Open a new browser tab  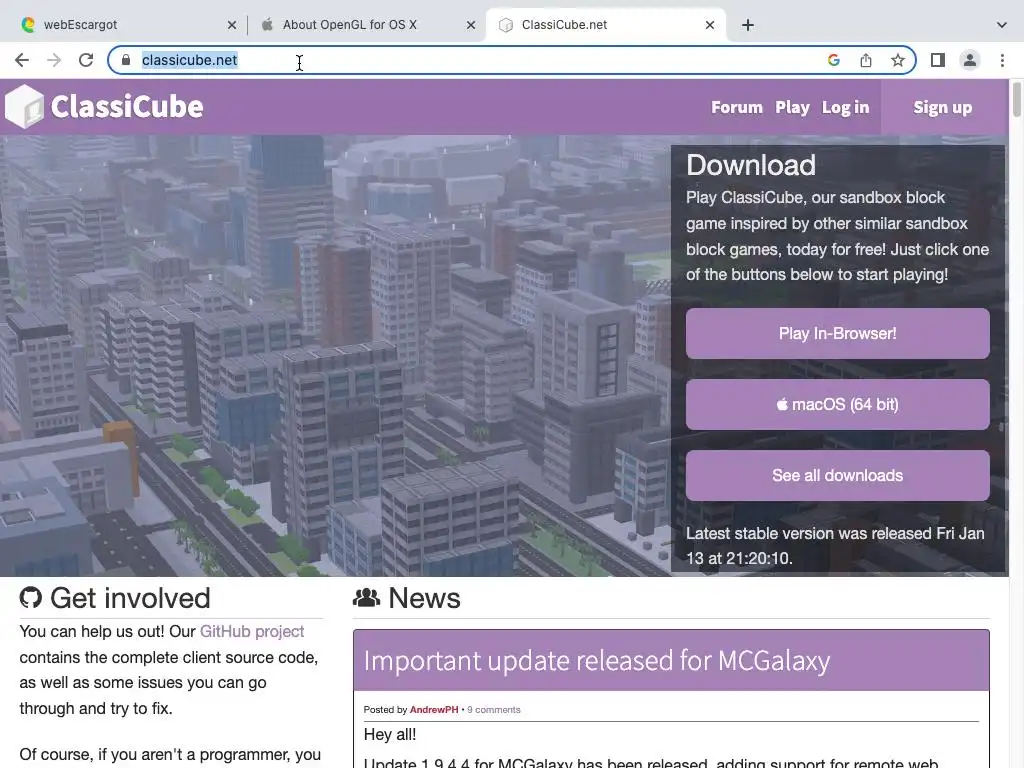[x=748, y=25]
